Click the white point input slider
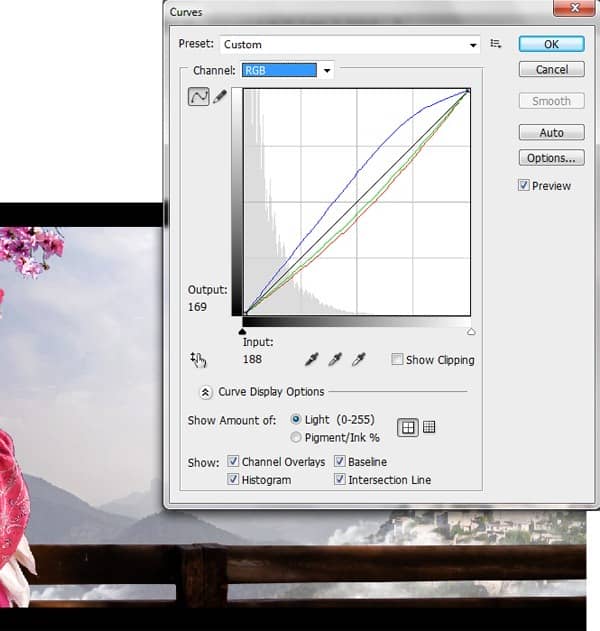Screen dimensions: 600x631 point(471,332)
